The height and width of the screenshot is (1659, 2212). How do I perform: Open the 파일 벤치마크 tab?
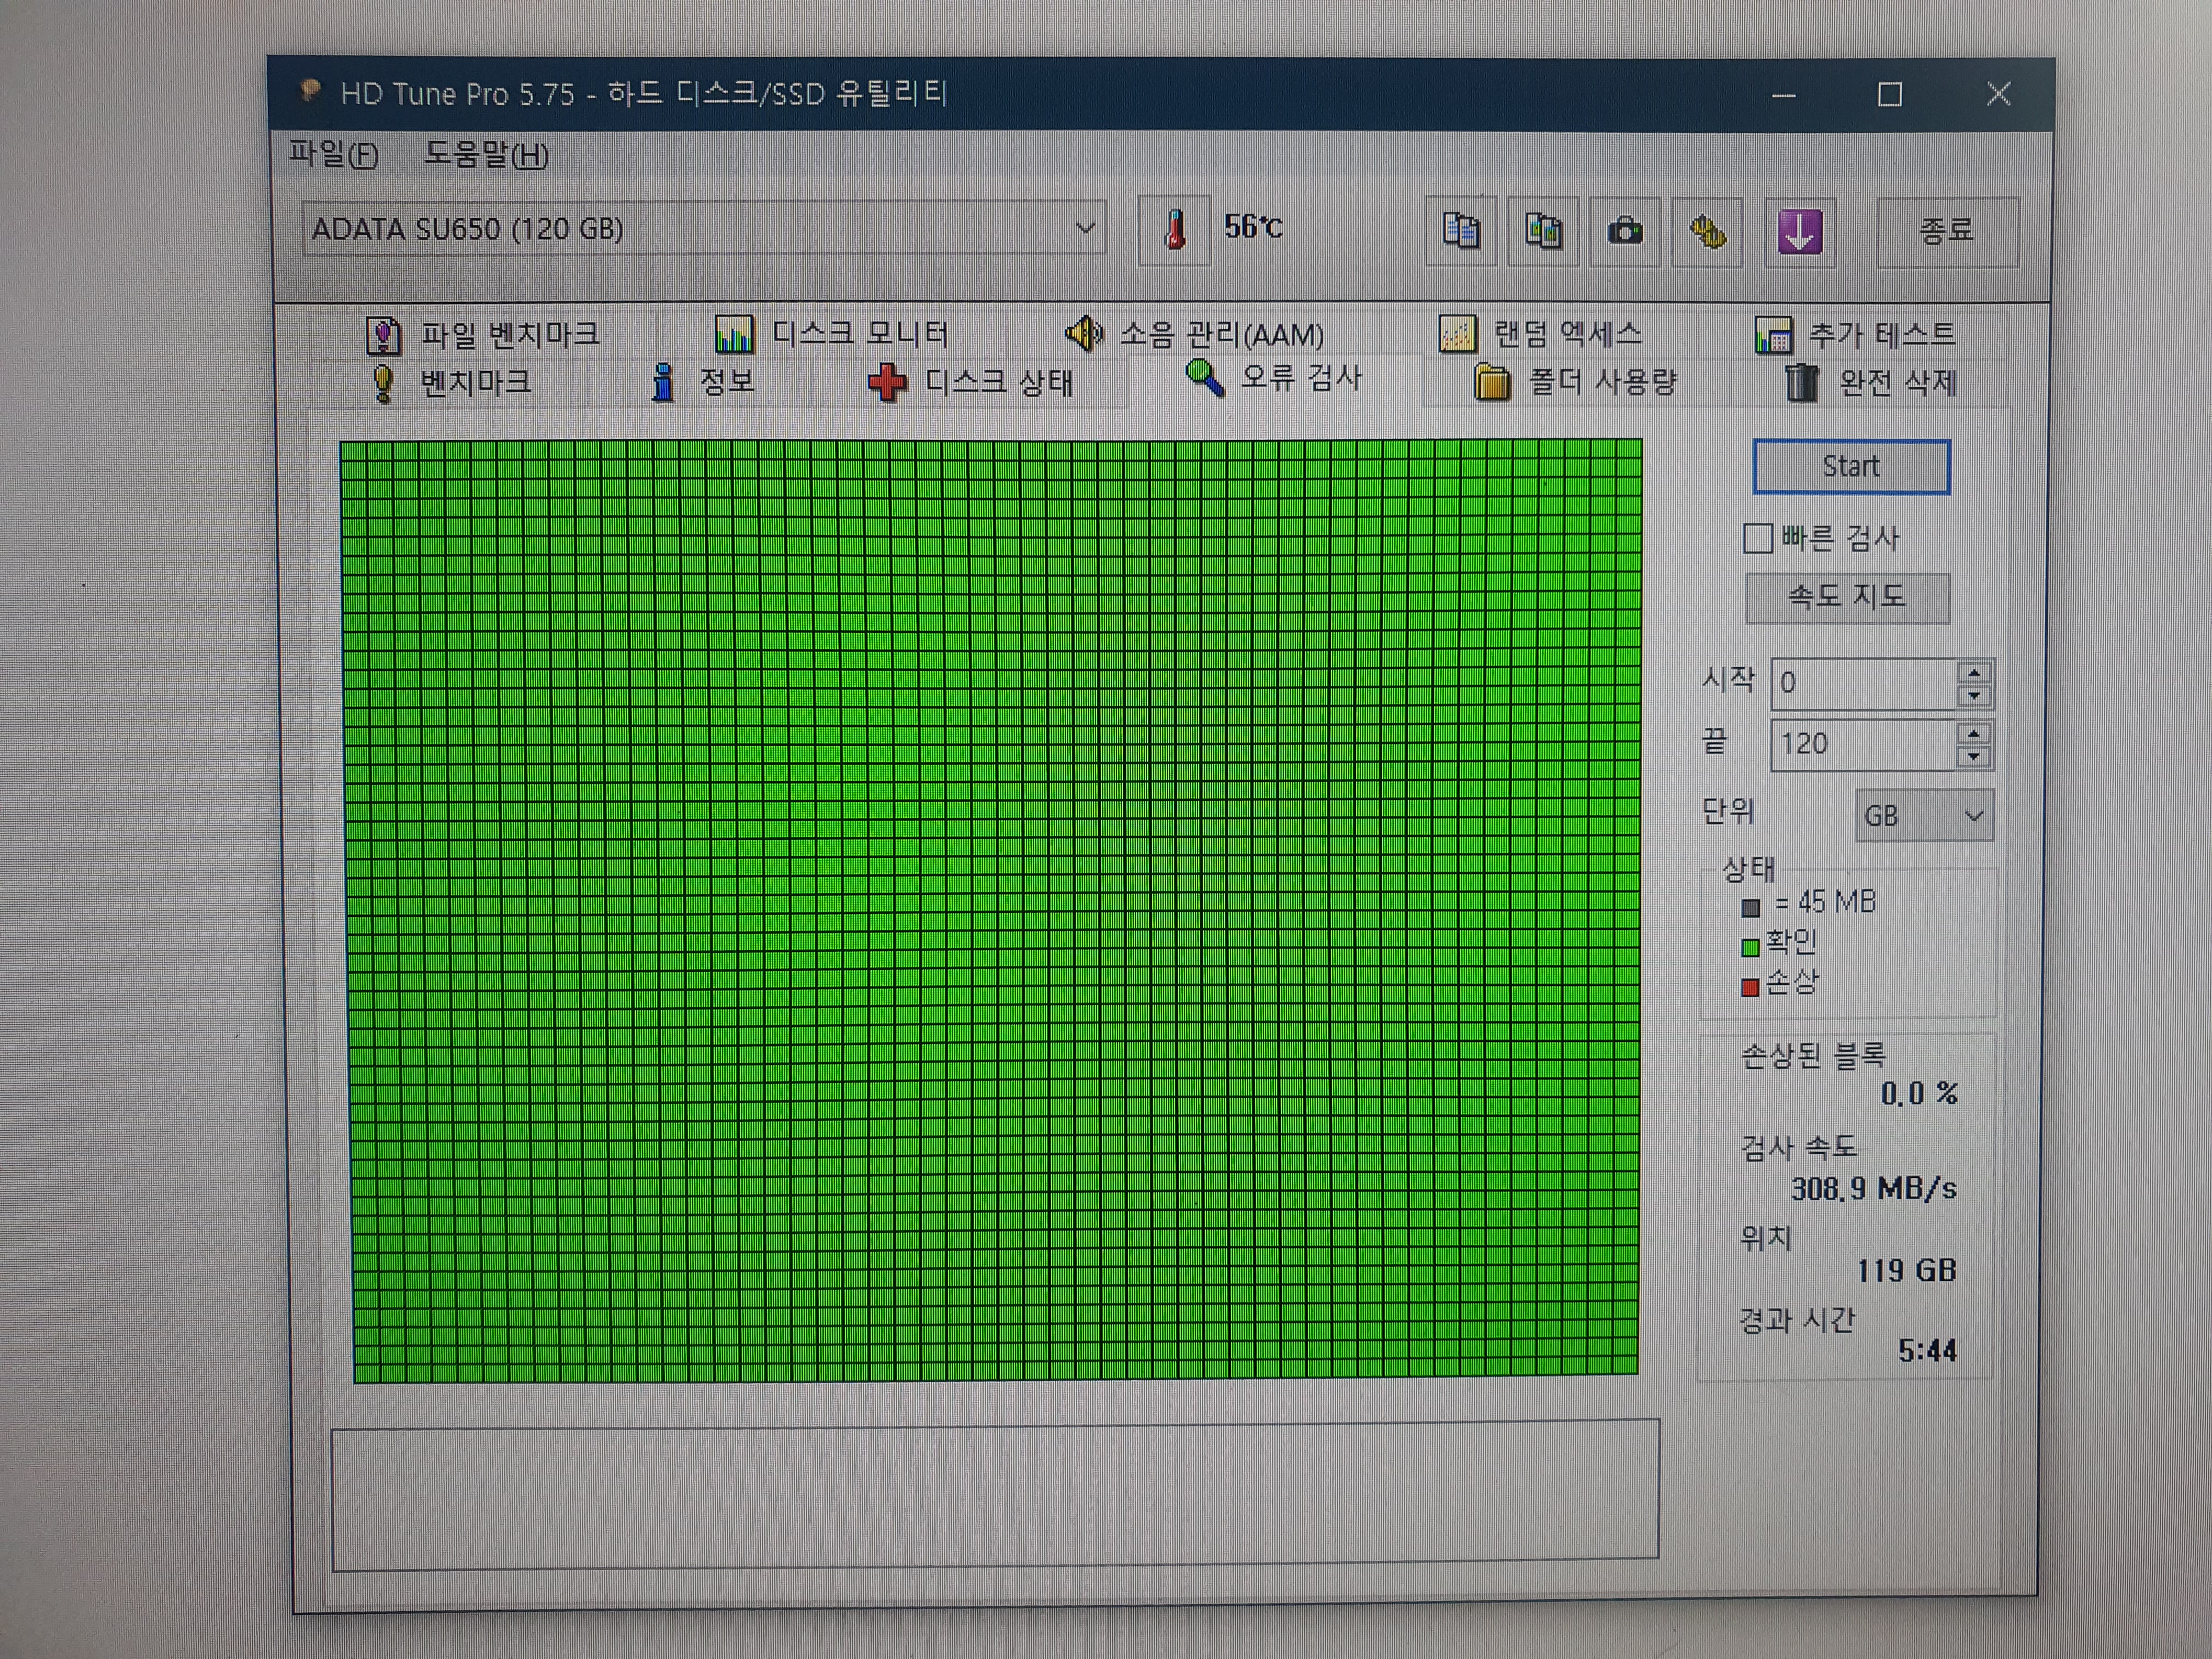coord(483,334)
